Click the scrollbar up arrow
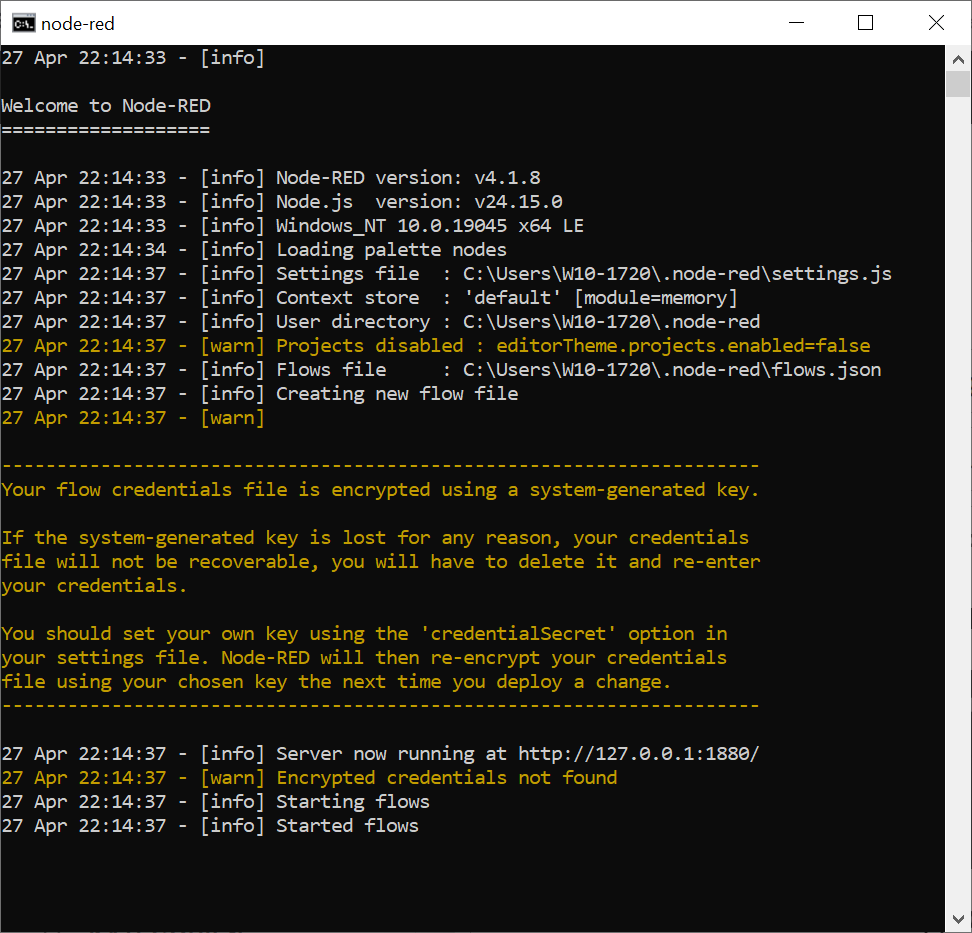This screenshot has width=972, height=933. [x=958, y=60]
